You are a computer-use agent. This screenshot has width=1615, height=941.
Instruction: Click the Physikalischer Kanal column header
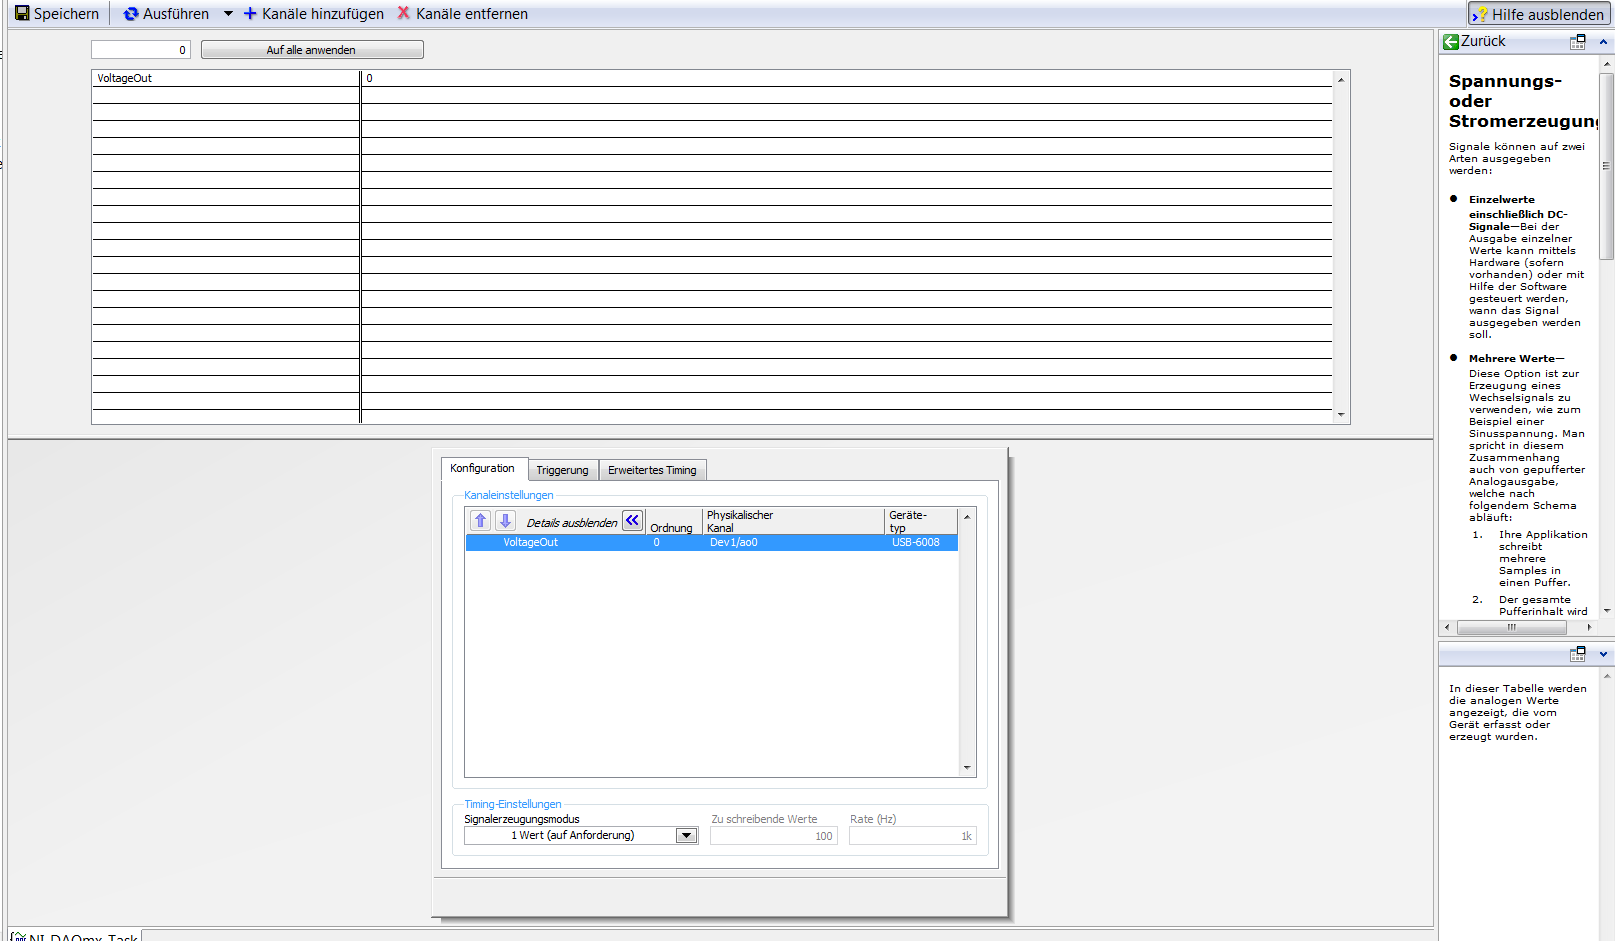794,521
